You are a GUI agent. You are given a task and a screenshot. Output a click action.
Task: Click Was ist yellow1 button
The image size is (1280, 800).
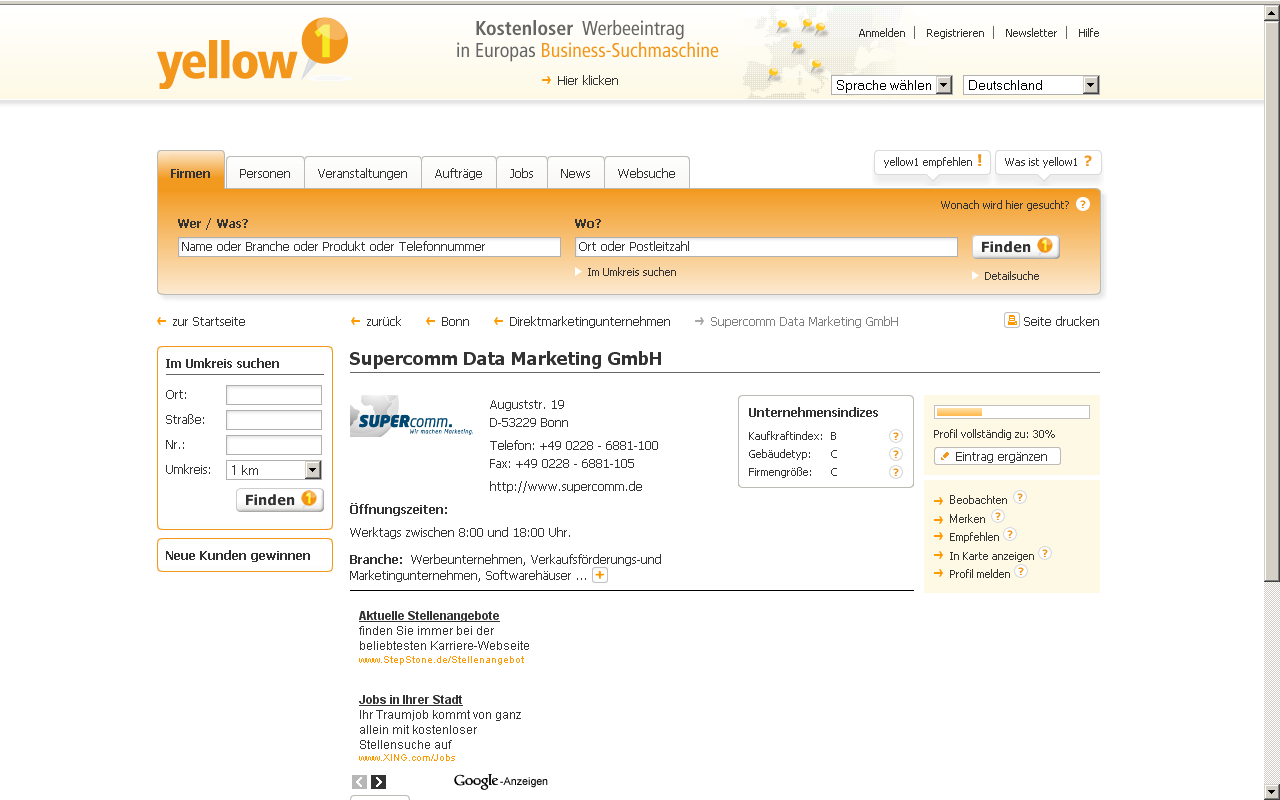[x=1048, y=162]
